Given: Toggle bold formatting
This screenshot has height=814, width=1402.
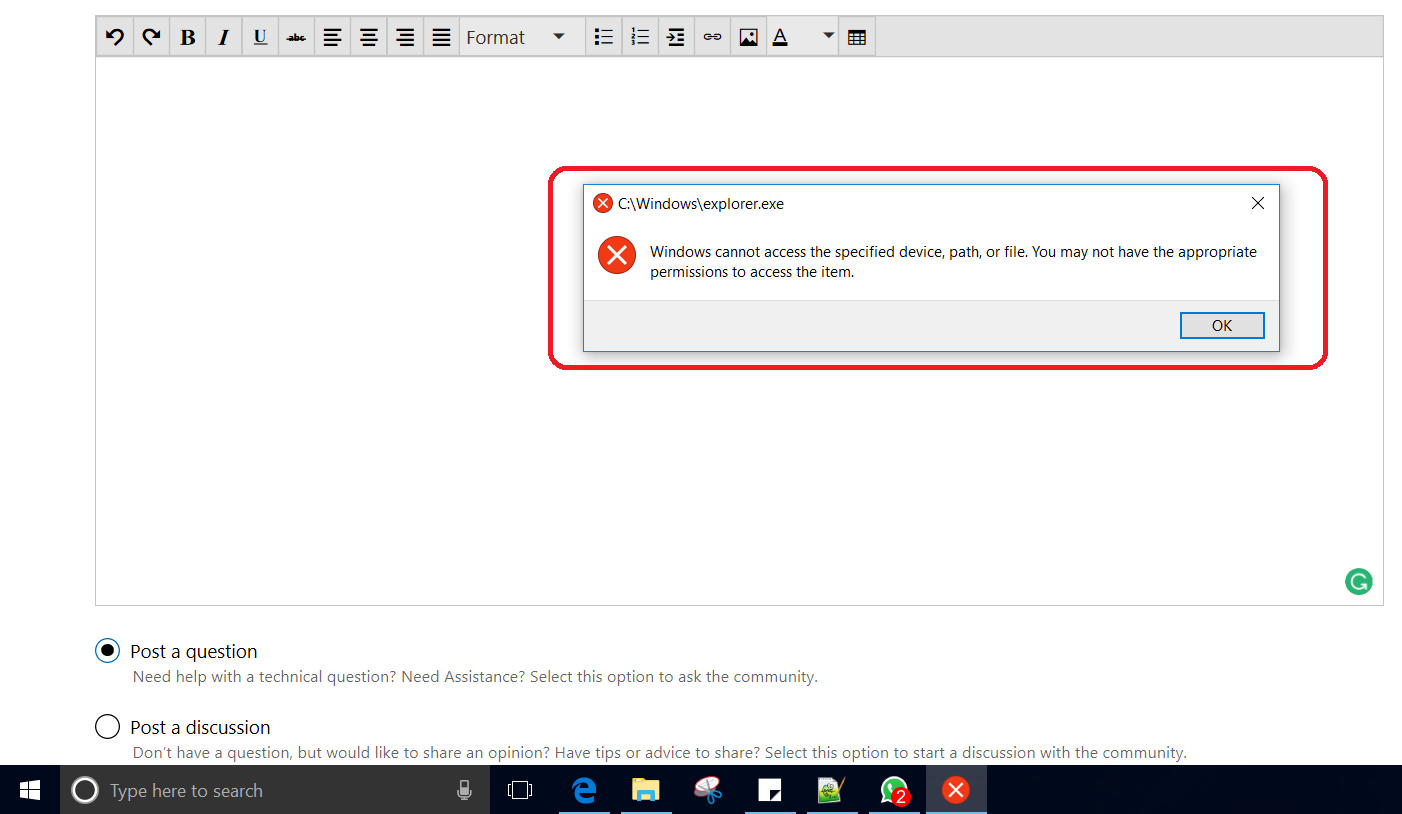Looking at the screenshot, I should pos(187,36).
